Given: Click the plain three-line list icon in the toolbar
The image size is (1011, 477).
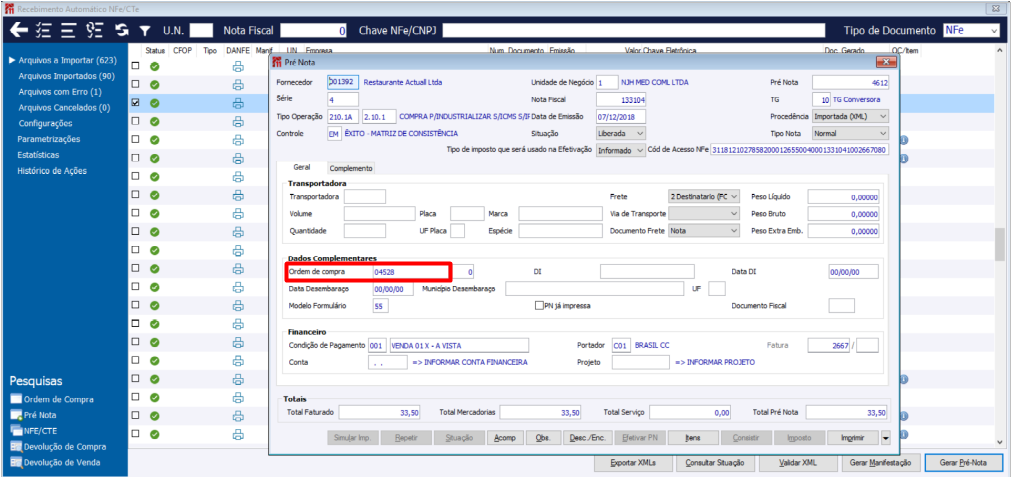Looking at the screenshot, I should (x=69, y=30).
